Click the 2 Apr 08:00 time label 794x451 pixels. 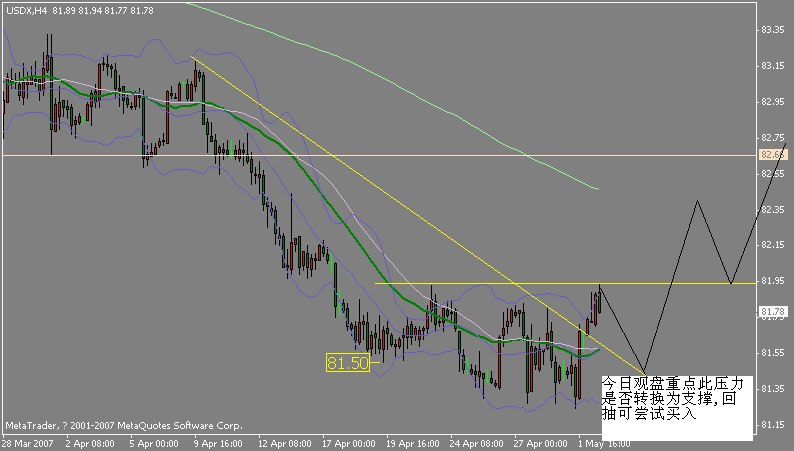[90, 444]
